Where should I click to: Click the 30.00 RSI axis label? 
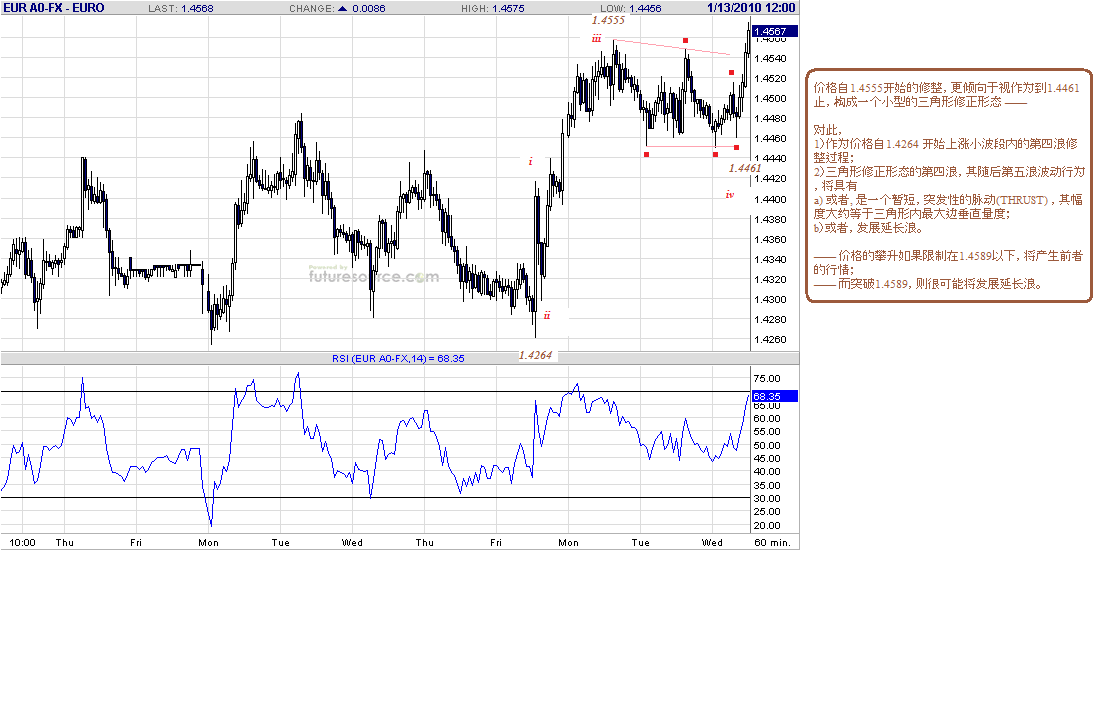click(x=767, y=499)
